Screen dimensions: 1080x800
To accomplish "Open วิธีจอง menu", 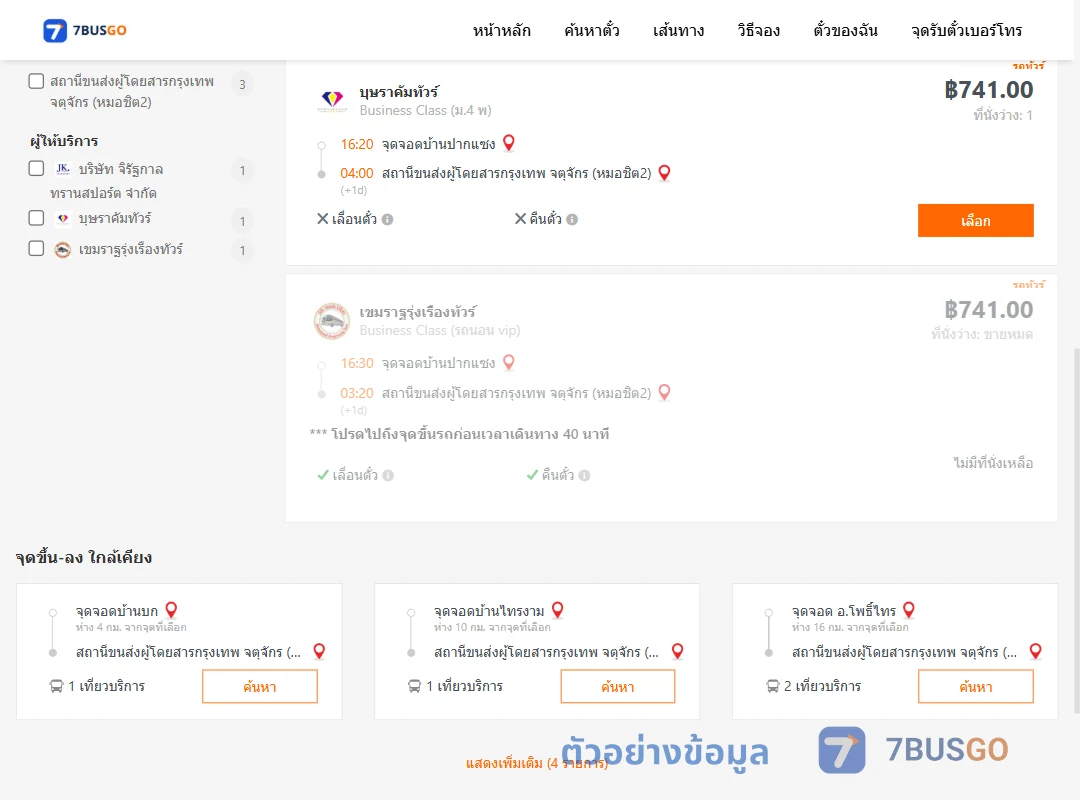I will coord(758,30).
